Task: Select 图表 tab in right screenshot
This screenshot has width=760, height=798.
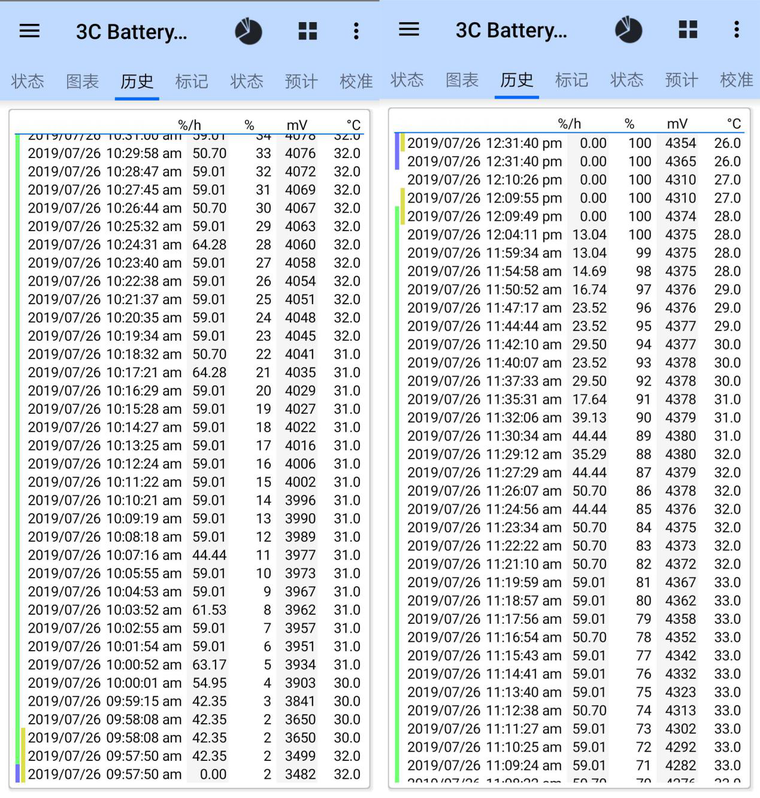Action: point(462,79)
